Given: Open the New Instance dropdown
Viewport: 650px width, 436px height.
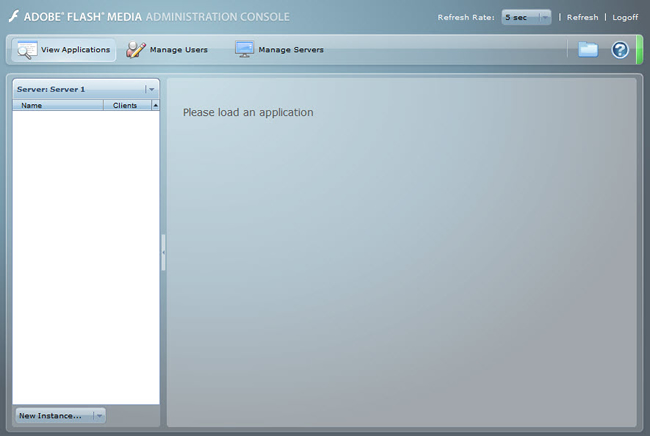Looking at the screenshot, I should [x=61, y=416].
